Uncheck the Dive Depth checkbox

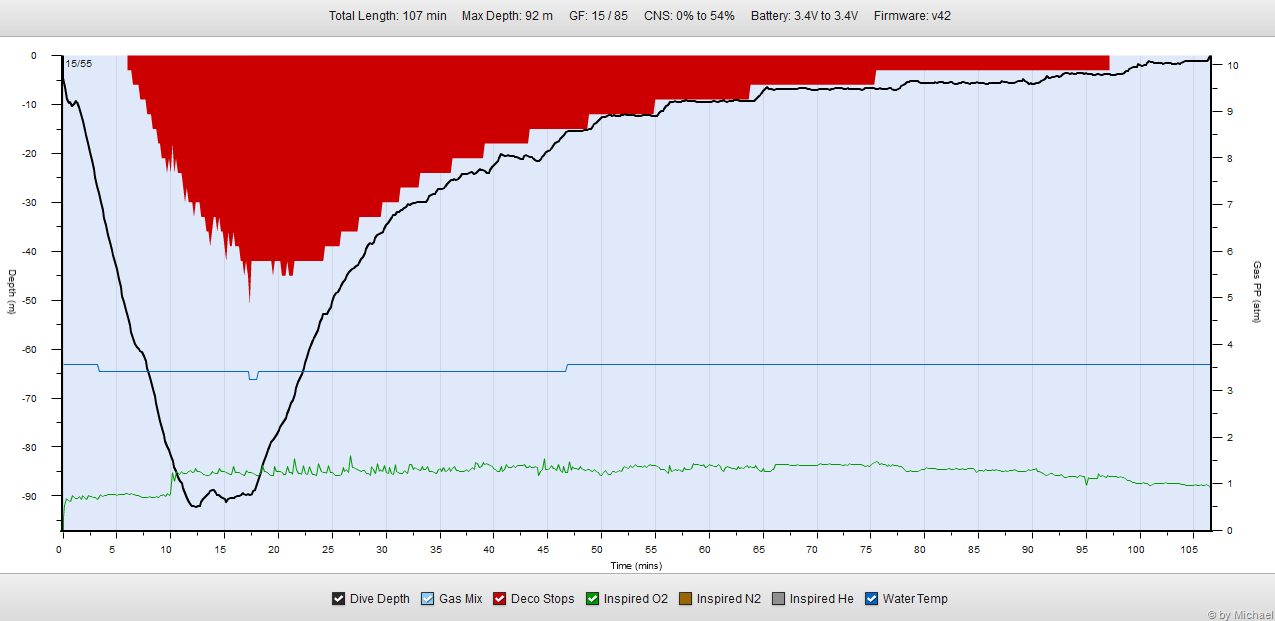[x=339, y=599]
